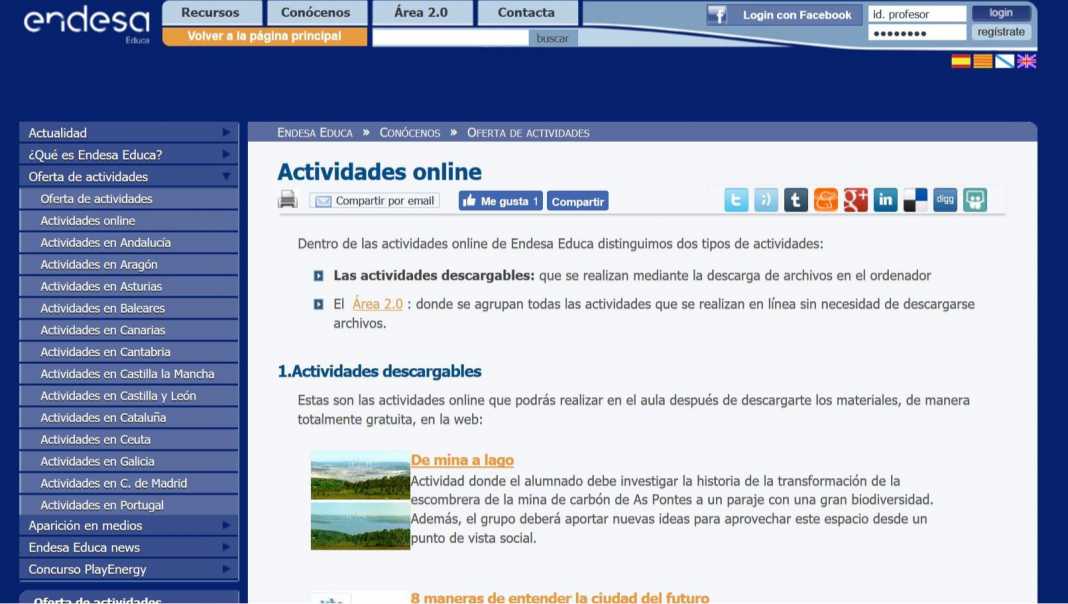
Task: Select the Spanish flag icon
Action: tap(960, 61)
